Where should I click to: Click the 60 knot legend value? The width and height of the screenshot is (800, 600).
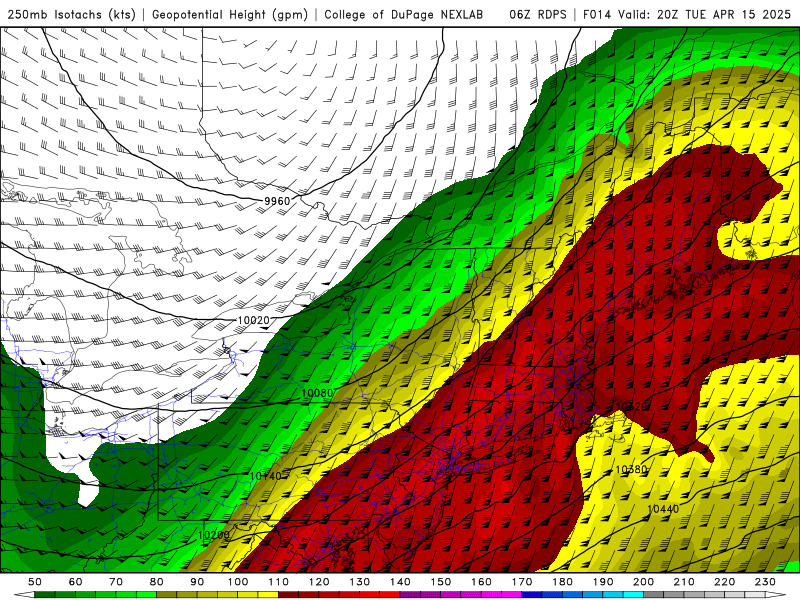pyautogui.click(x=76, y=582)
